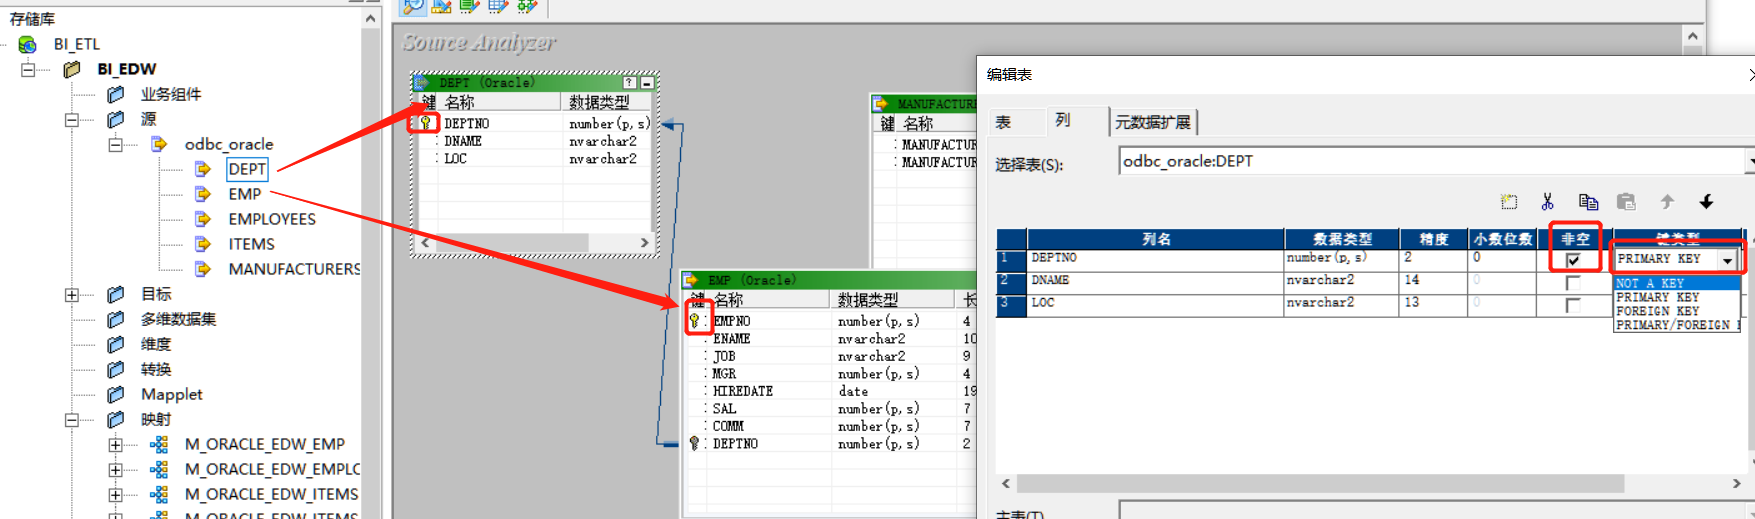Click the copy icon in dialog toolbar
The width and height of the screenshot is (1755, 519).
tap(1588, 202)
